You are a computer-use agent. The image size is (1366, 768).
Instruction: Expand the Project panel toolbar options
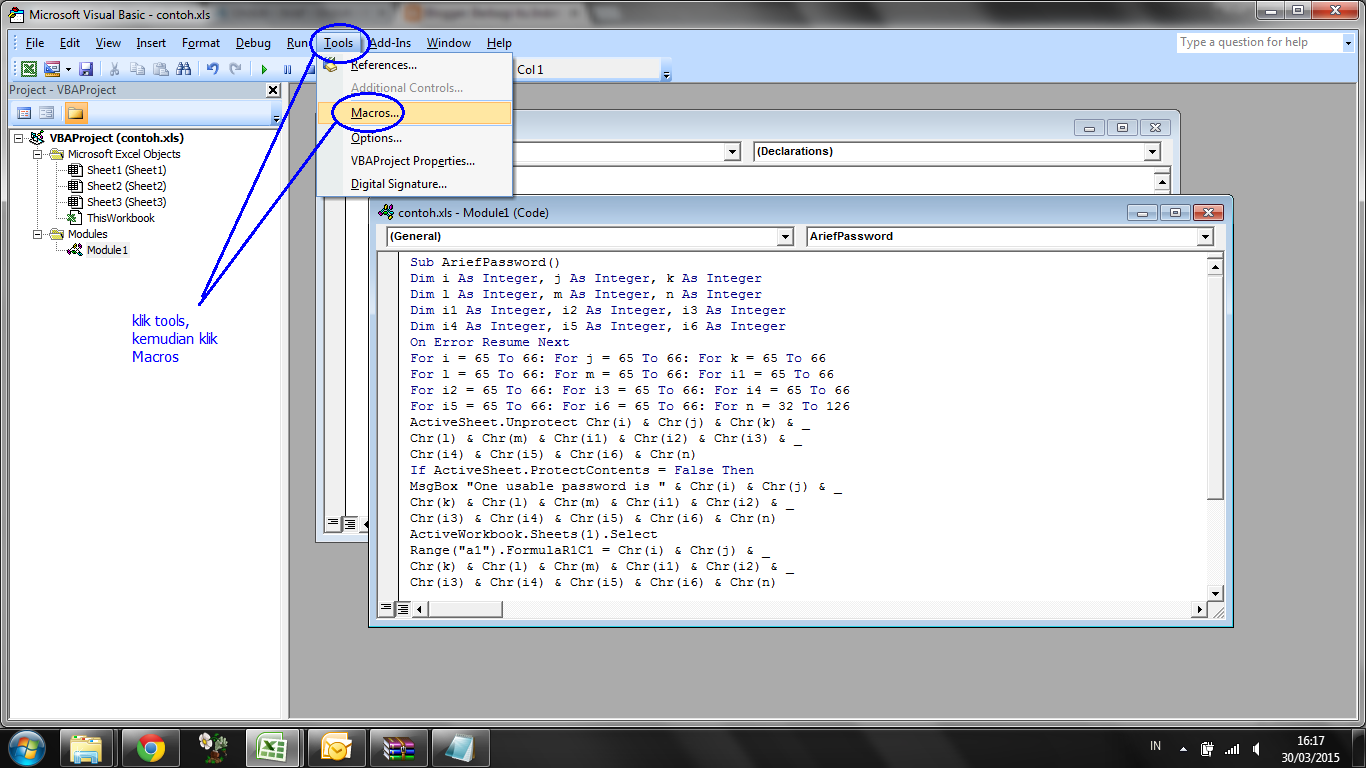(276, 116)
